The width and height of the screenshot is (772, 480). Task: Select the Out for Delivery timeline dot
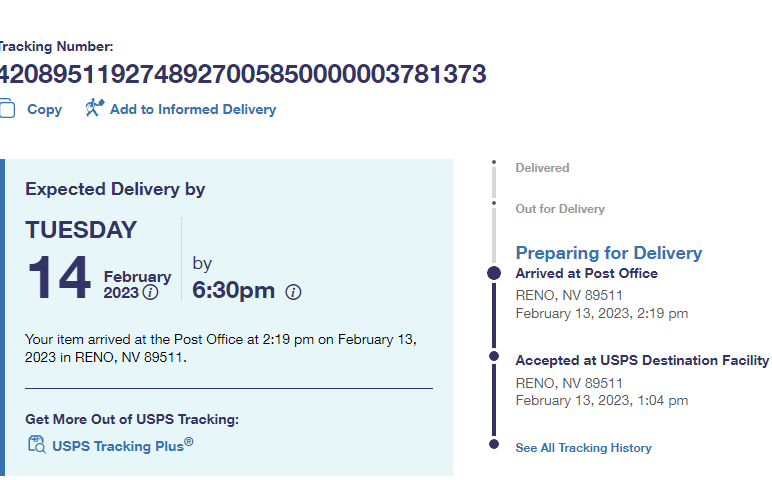pos(493,203)
